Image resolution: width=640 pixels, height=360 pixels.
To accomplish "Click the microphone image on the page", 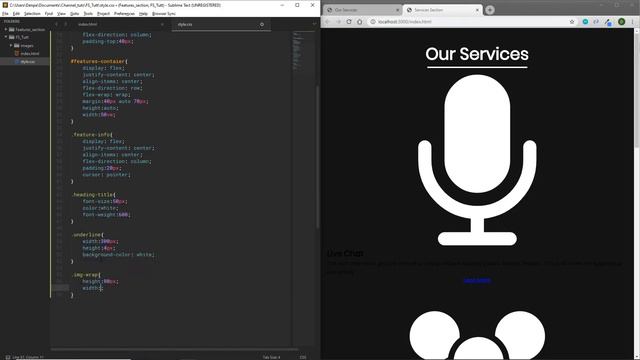I will pos(477,160).
